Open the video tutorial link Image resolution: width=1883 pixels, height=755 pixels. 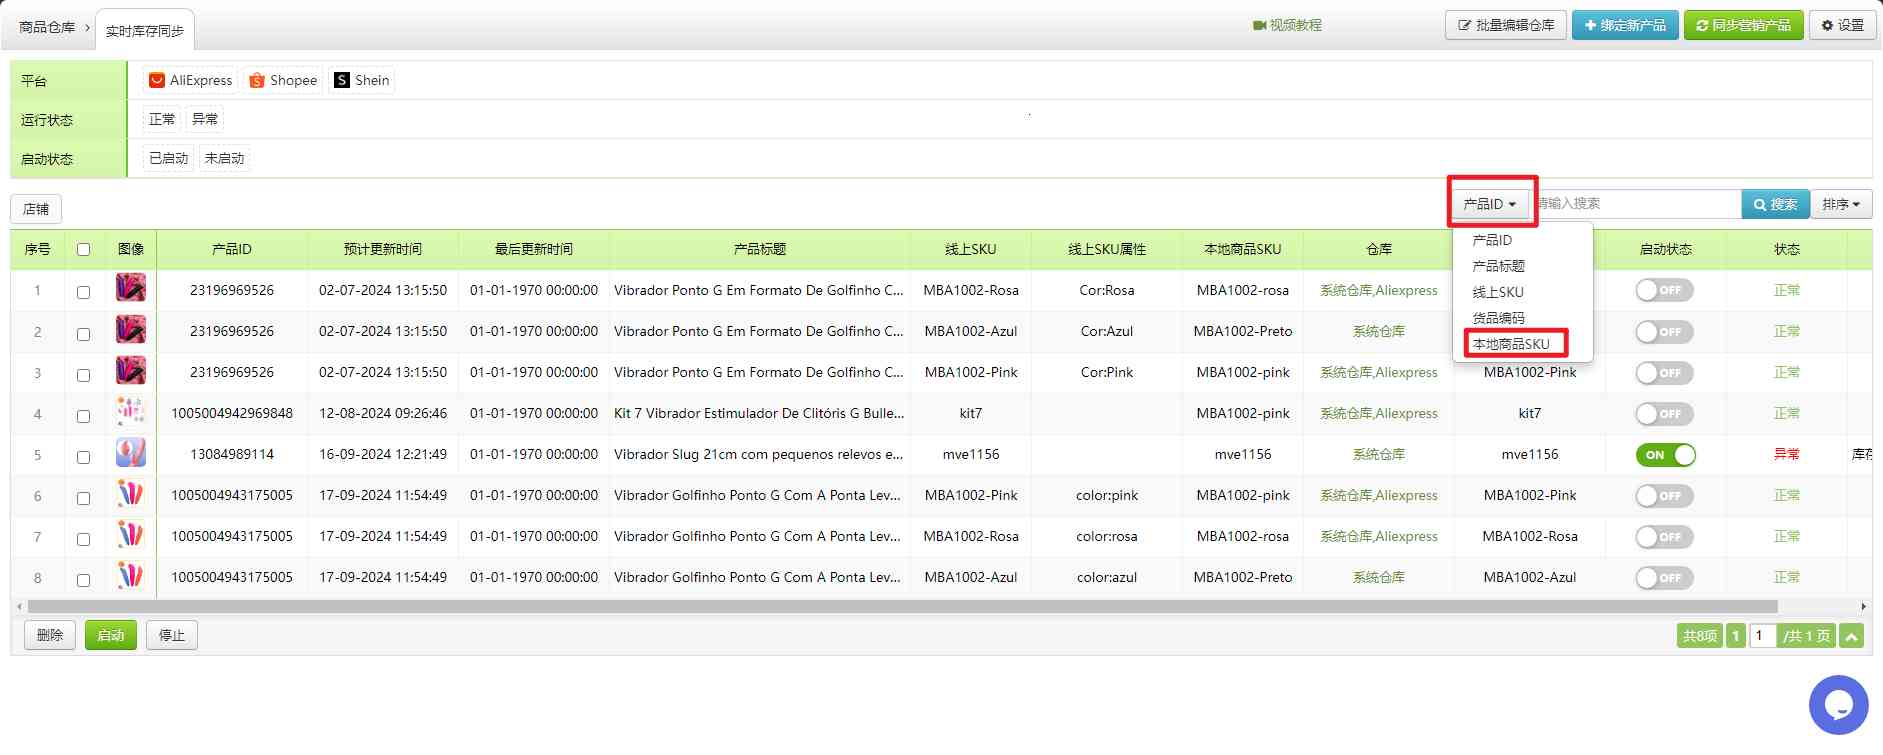(1287, 25)
